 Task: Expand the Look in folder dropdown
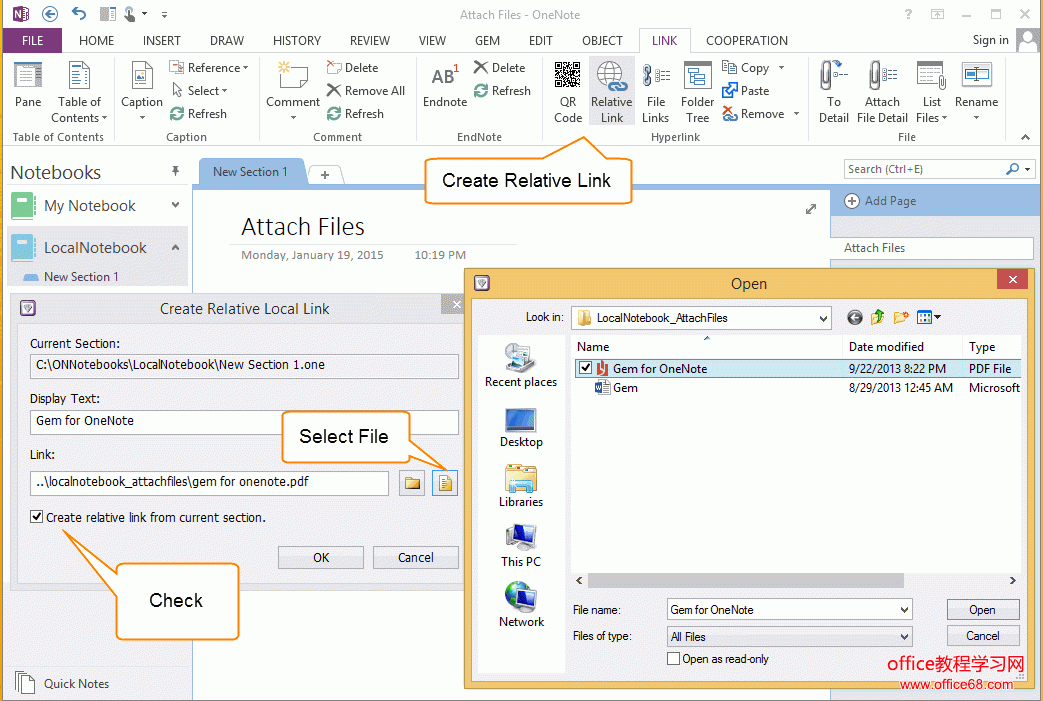coord(823,318)
